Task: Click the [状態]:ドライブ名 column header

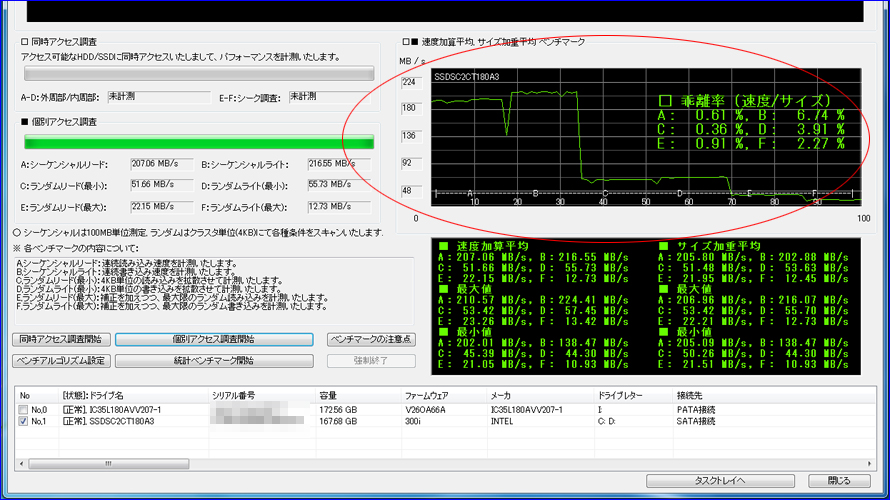Action: [x=133, y=396]
